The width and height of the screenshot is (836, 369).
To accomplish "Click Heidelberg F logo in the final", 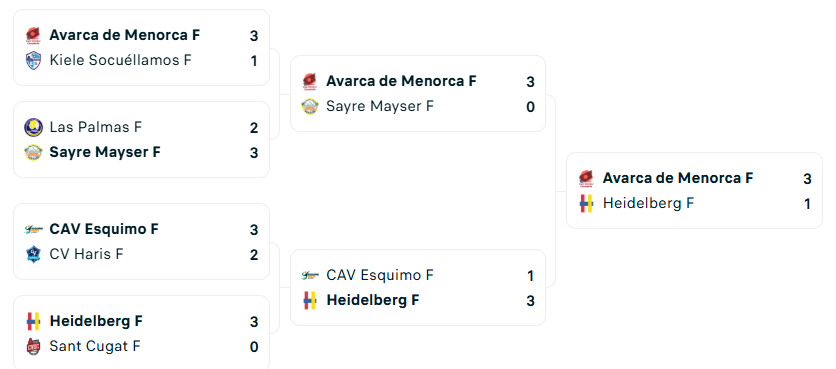I will pyautogui.click(x=586, y=204).
